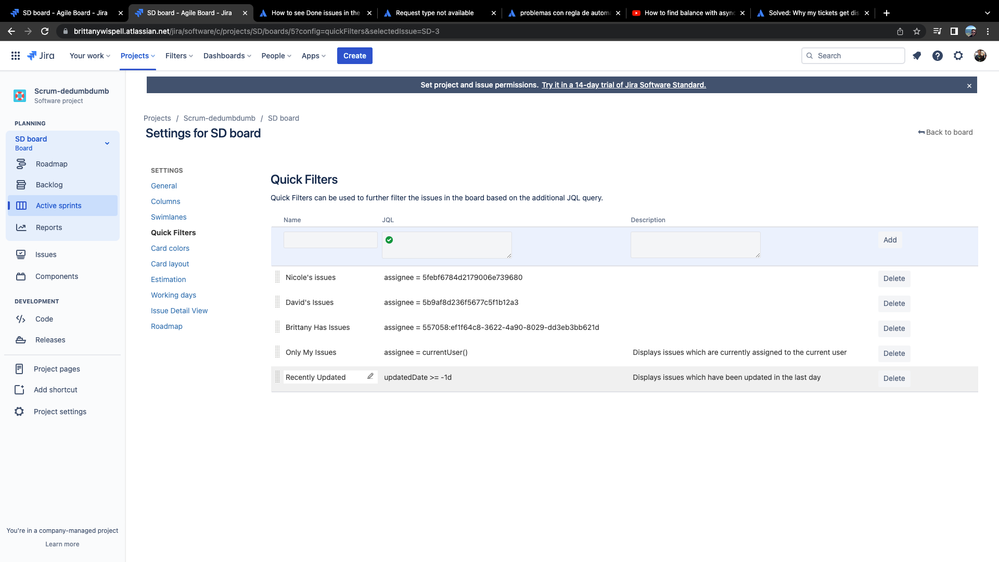The width and height of the screenshot is (999, 562).
Task: Click the Projects breadcrumb link
Action: (157, 119)
